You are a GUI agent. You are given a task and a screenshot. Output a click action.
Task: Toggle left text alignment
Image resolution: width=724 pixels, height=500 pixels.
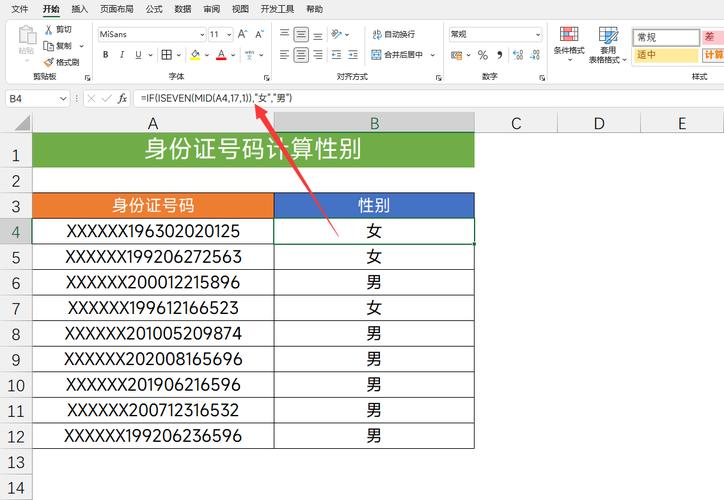click(x=284, y=55)
